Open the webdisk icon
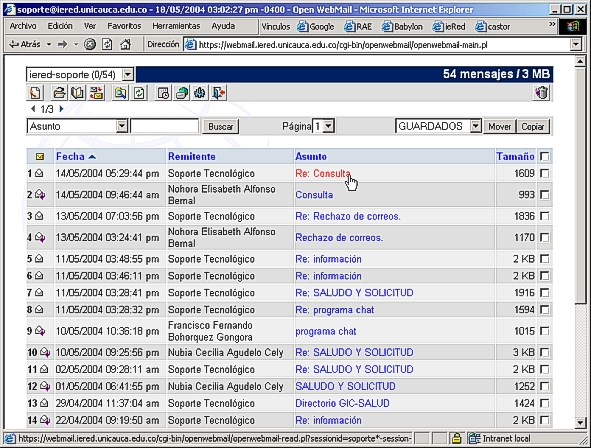The height and width of the screenshot is (448, 591). (181, 93)
